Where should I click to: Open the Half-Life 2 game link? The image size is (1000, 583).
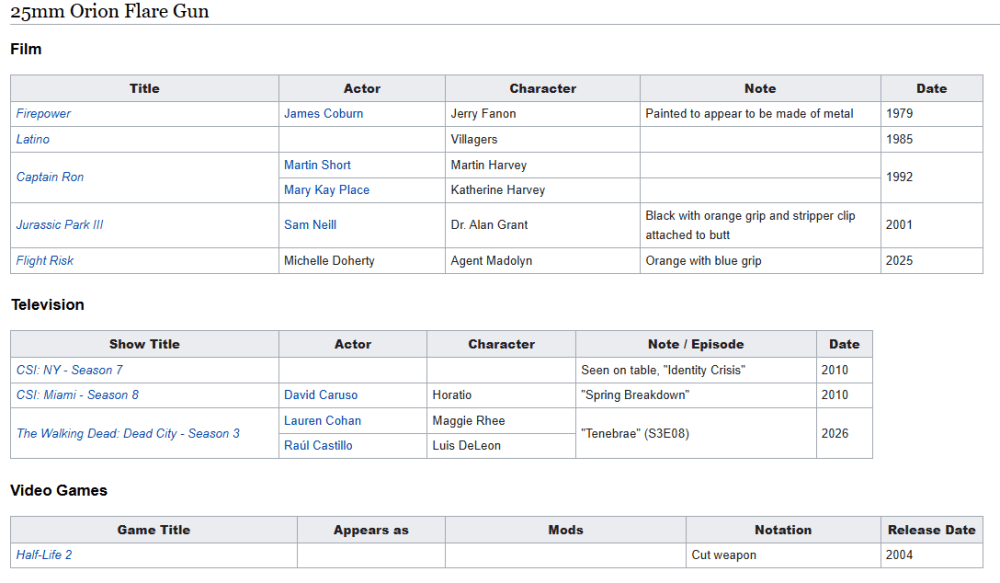pyautogui.click(x=44, y=555)
